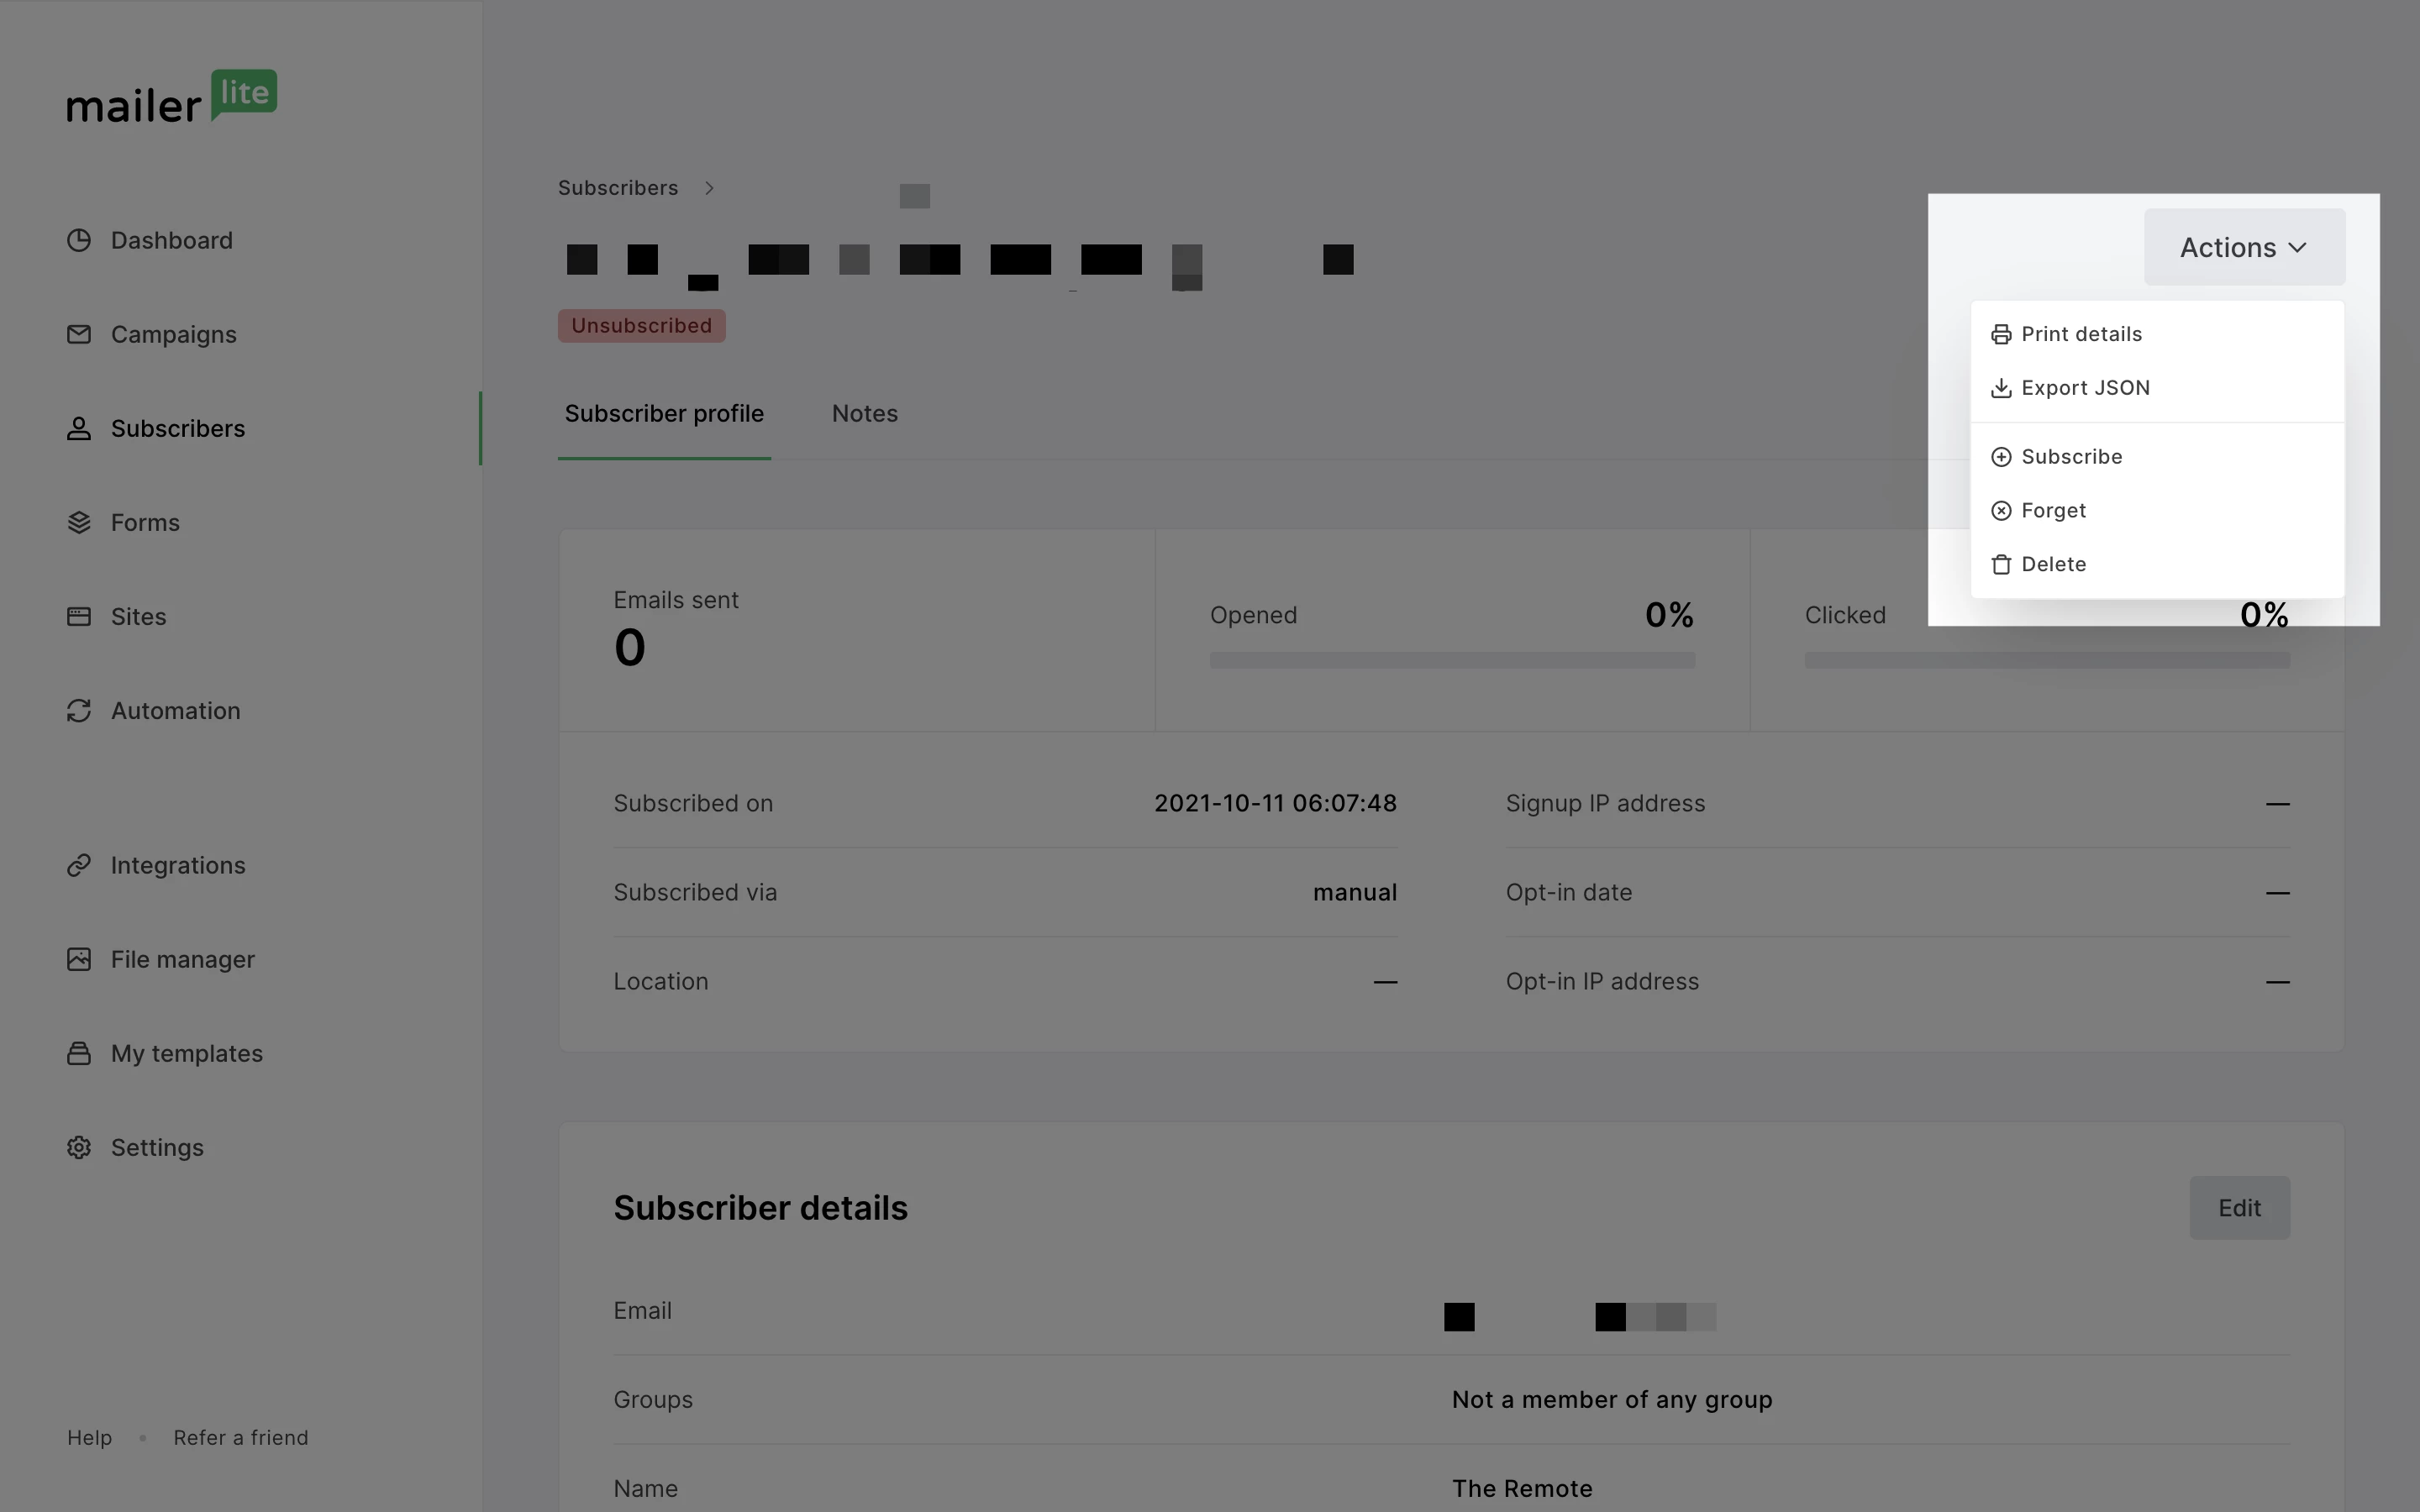Collapse the Actions dropdown button
2420x1512 pixels.
2244,247
